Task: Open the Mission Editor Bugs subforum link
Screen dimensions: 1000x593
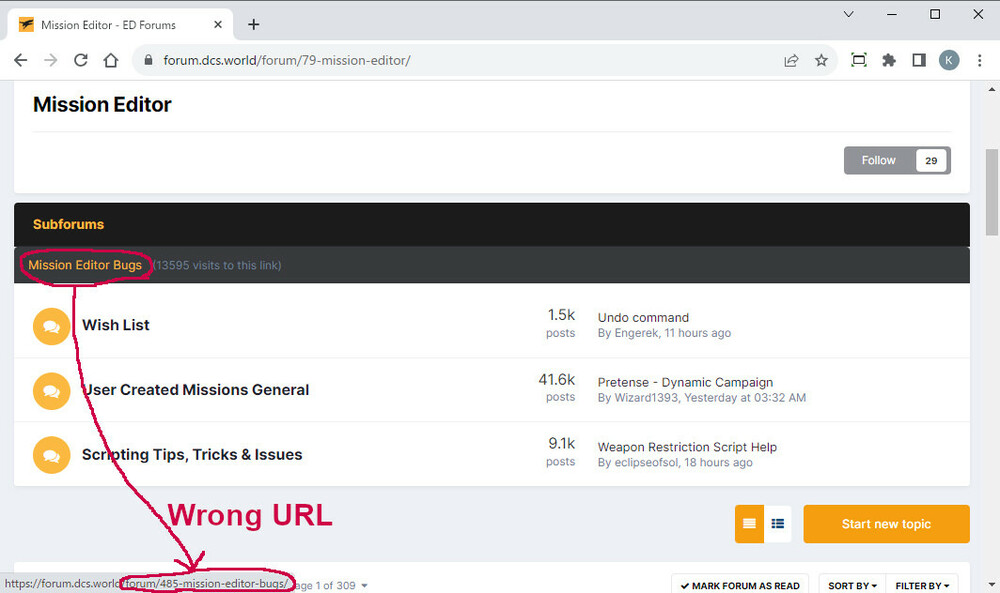Action: [x=85, y=265]
